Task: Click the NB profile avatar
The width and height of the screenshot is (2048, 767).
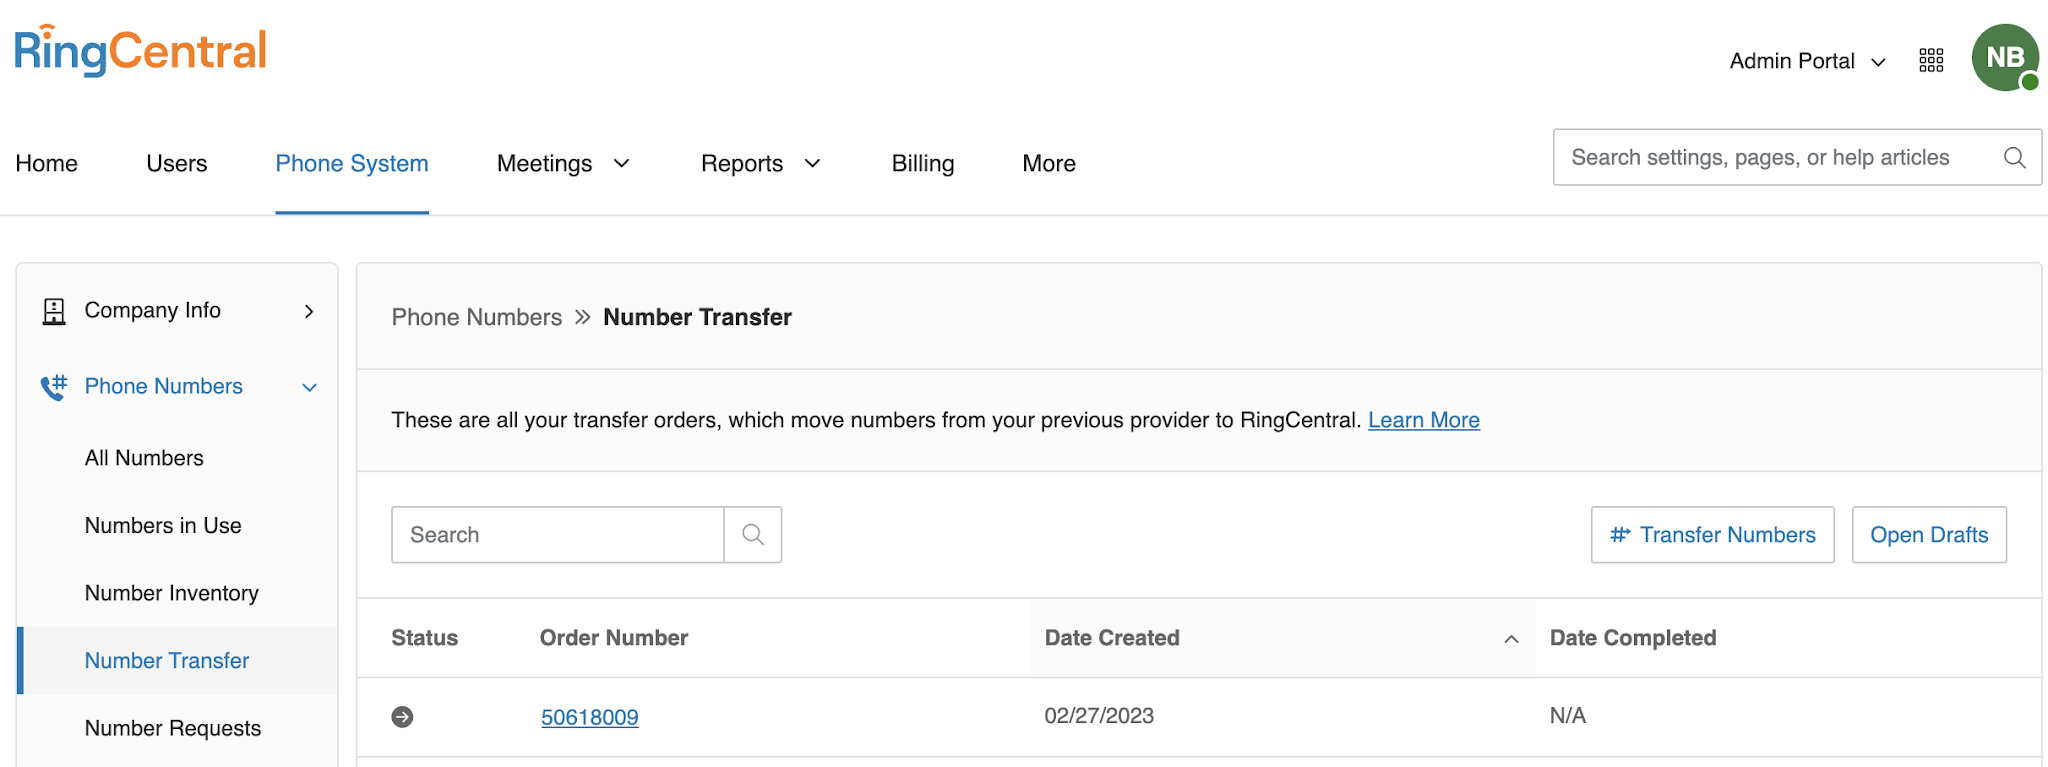Action: 2007,57
